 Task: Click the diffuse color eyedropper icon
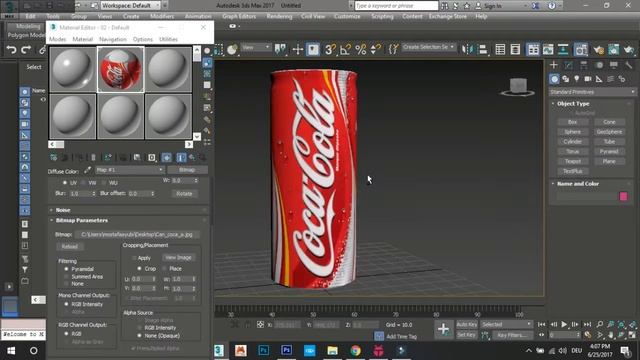(87, 170)
